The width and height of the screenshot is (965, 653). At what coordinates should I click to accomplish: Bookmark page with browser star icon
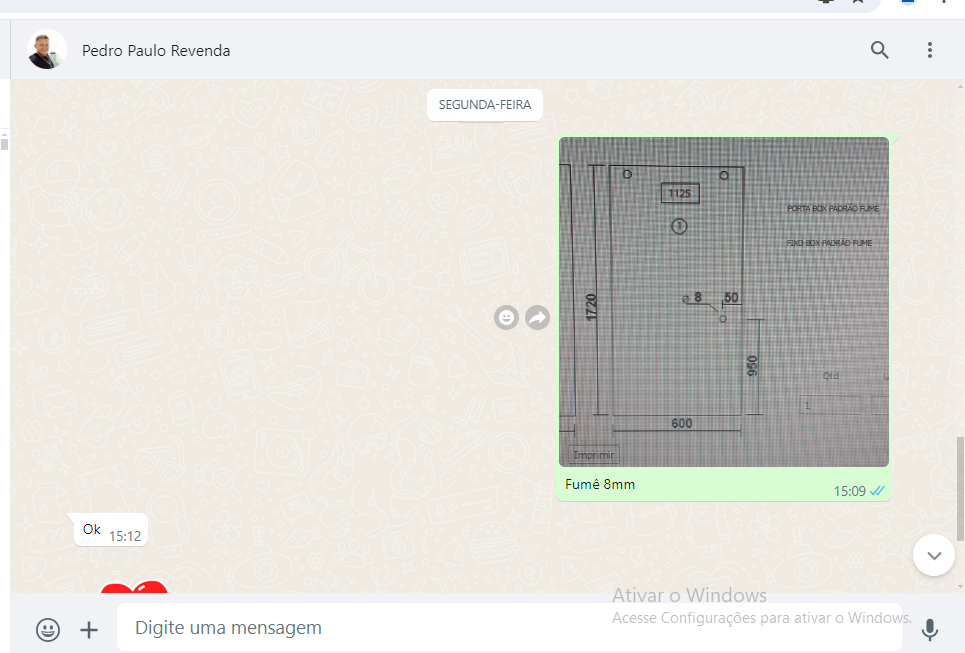(x=857, y=2)
